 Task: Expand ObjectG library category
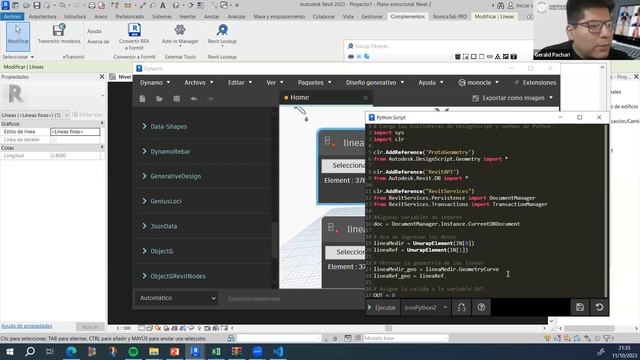tap(158, 251)
